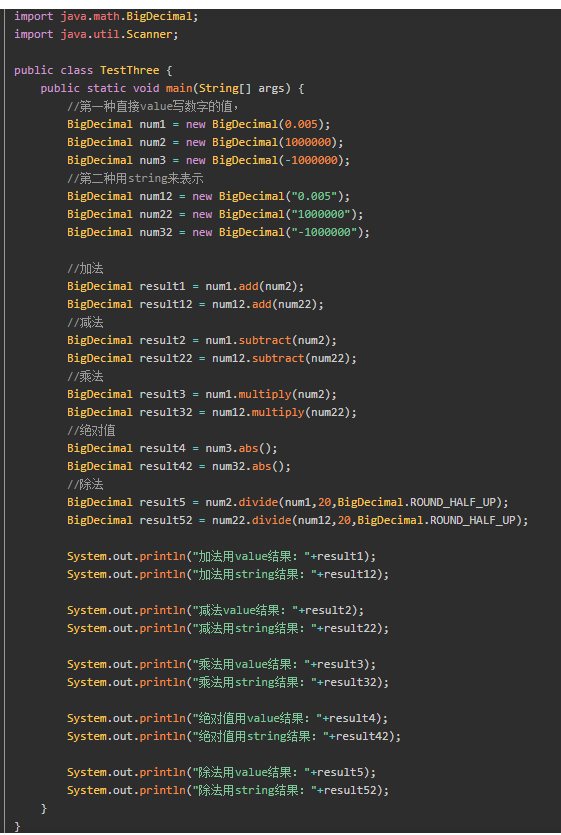Click the num32 BigDecimal("-1000000") line
Image resolution: width=561 pixels, height=835 pixels.
218,233
